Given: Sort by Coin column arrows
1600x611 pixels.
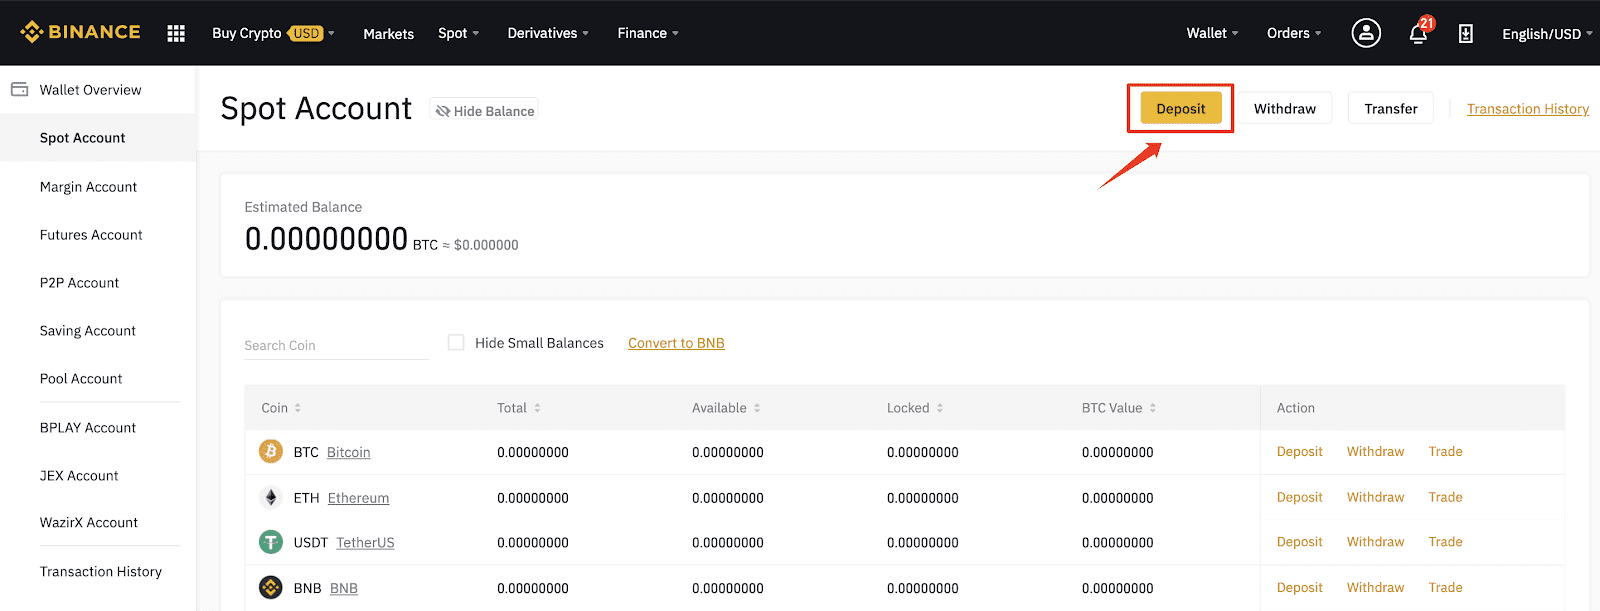Looking at the screenshot, I should coord(298,408).
